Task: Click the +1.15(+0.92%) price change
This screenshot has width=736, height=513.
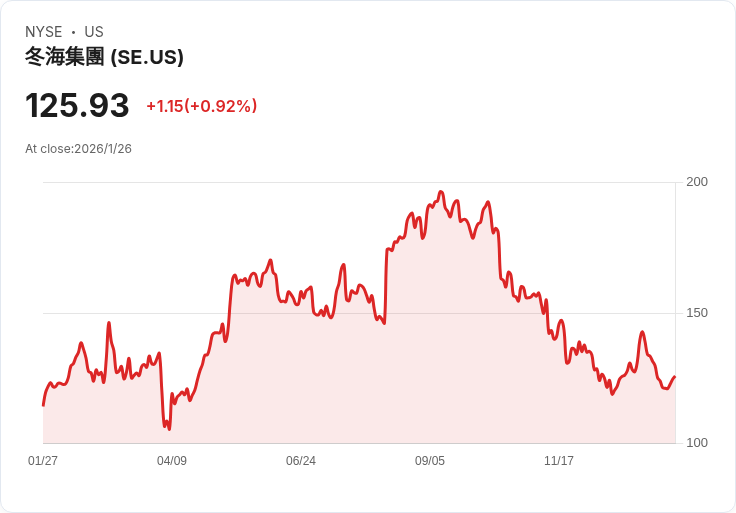Action: (202, 106)
